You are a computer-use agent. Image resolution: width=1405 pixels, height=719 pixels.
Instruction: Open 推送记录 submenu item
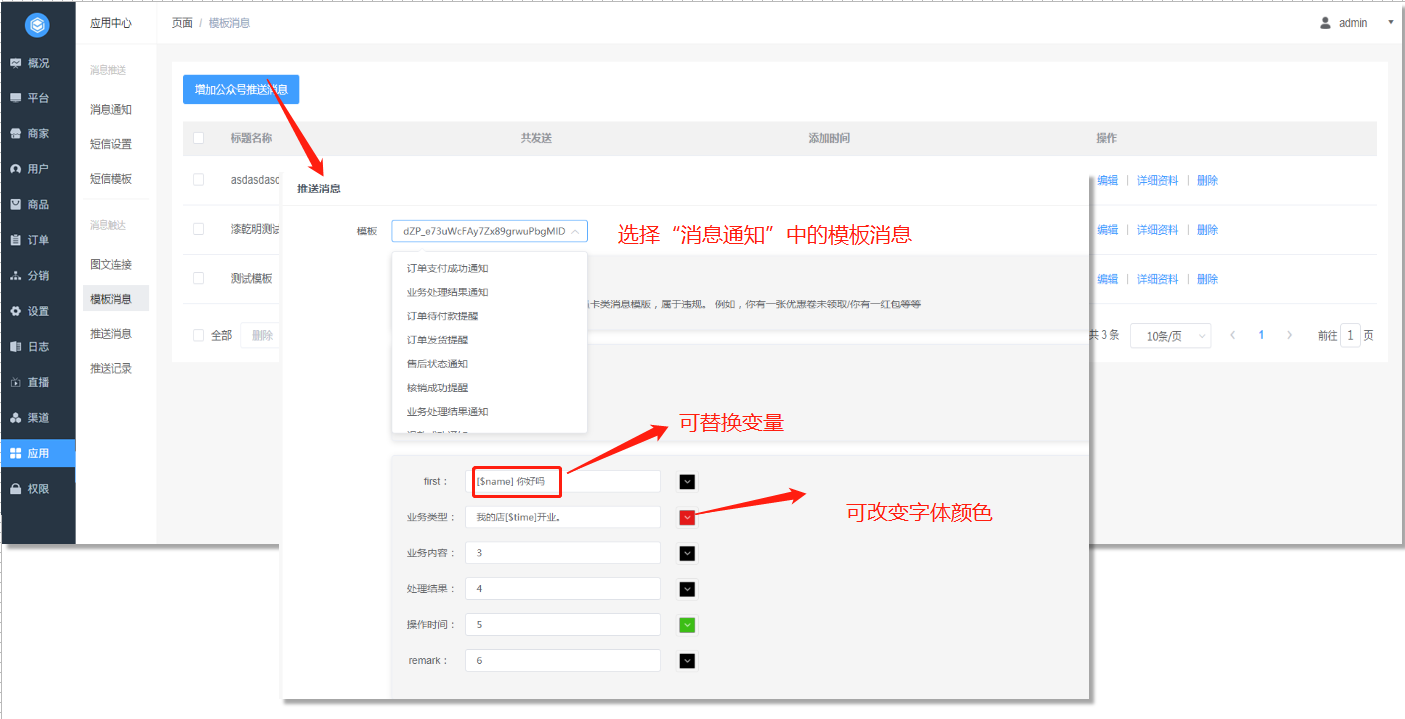tap(111, 368)
